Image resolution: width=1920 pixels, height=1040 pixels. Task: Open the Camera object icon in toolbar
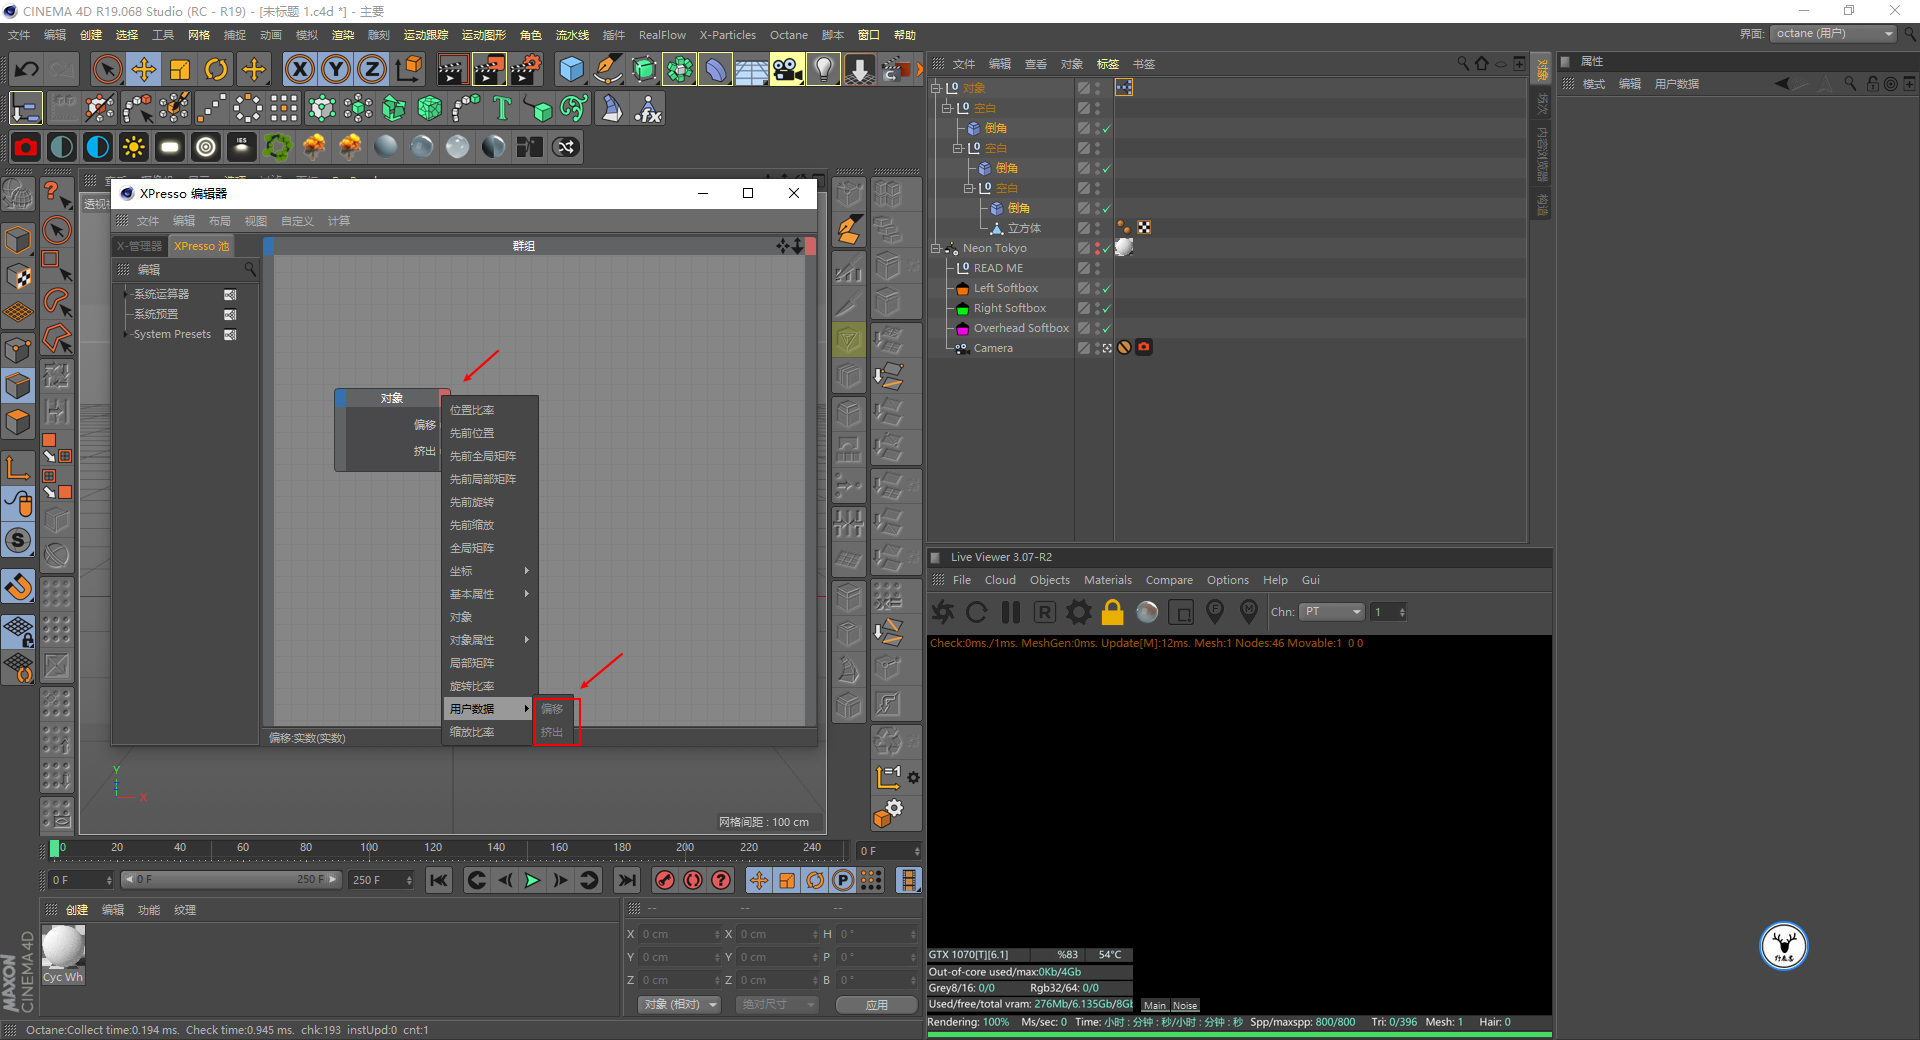click(788, 69)
